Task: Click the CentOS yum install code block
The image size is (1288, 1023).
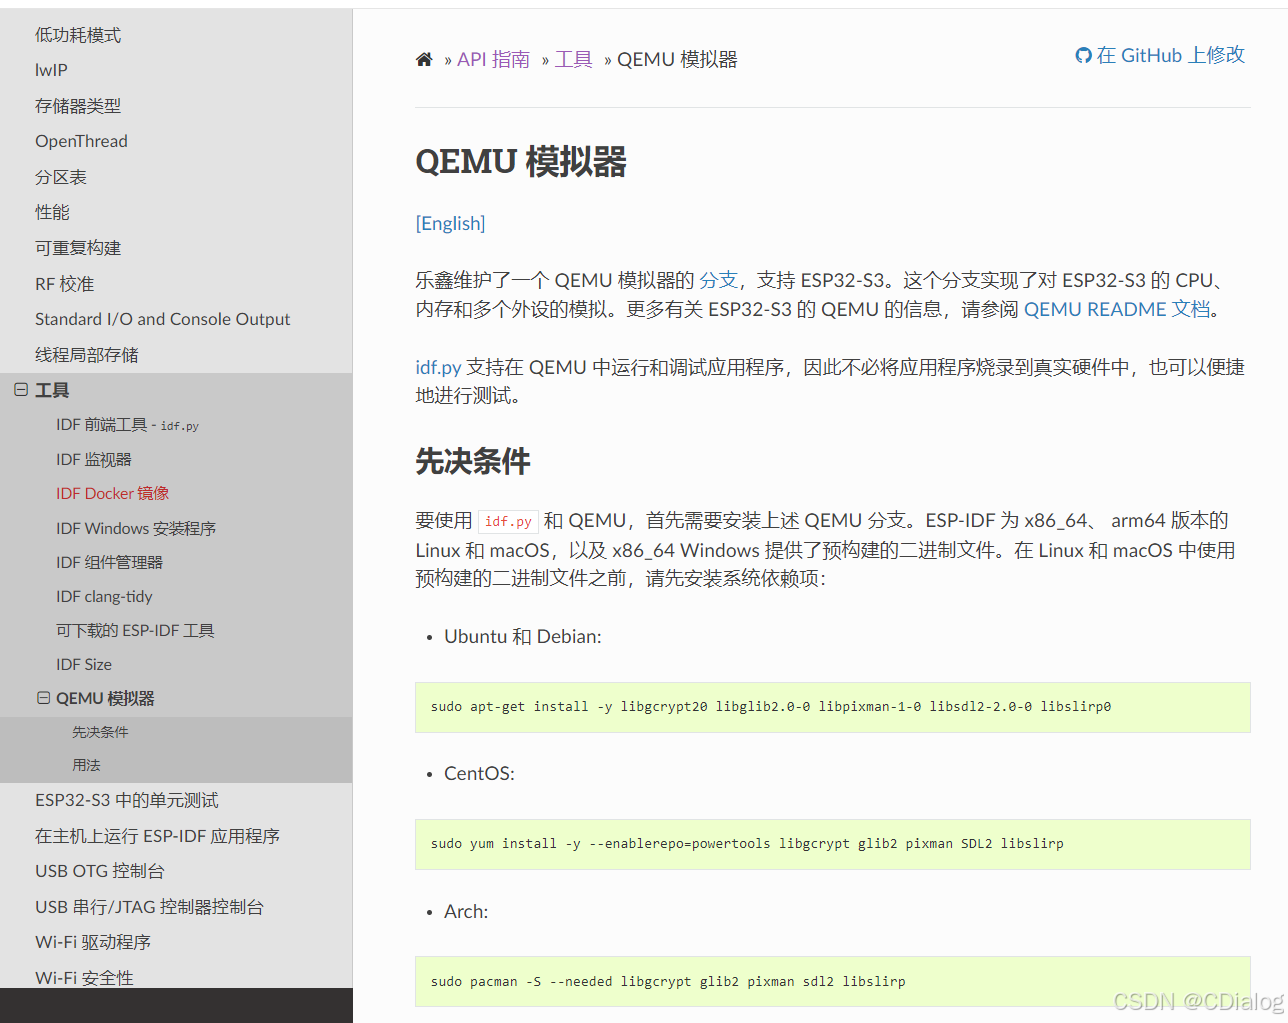Action: tap(832, 844)
